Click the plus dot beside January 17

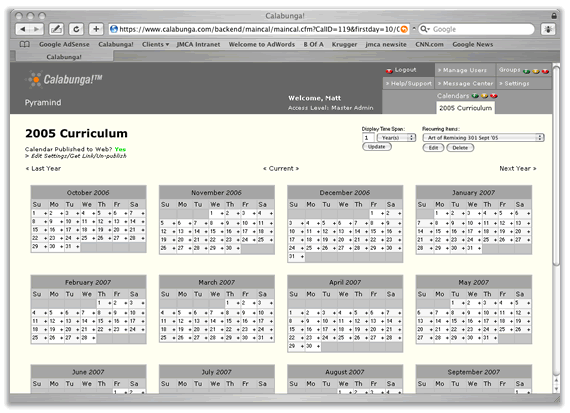tap(479, 231)
